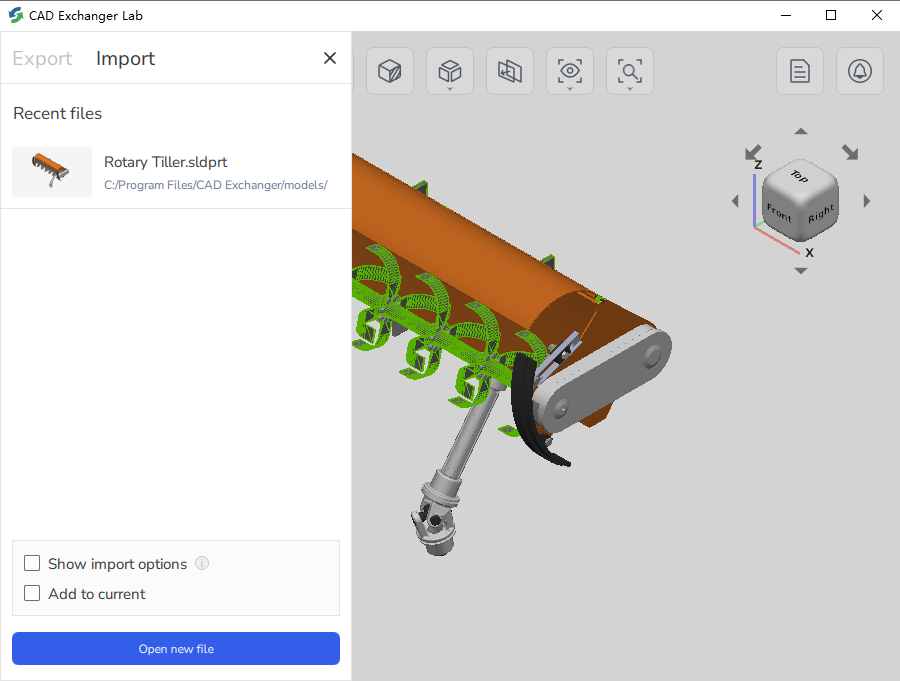Check the Add to current box
The image size is (900, 681).
click(32, 594)
